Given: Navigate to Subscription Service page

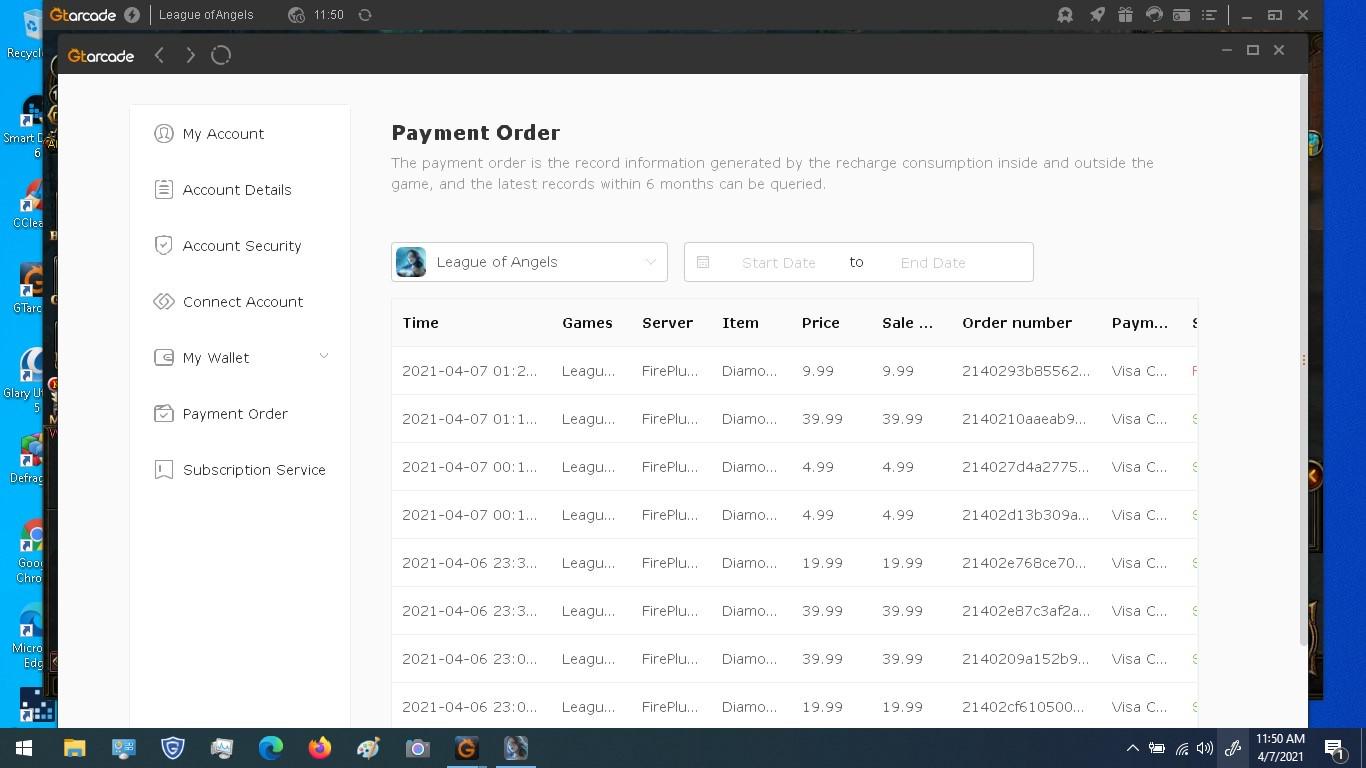Looking at the screenshot, I should click(254, 469).
